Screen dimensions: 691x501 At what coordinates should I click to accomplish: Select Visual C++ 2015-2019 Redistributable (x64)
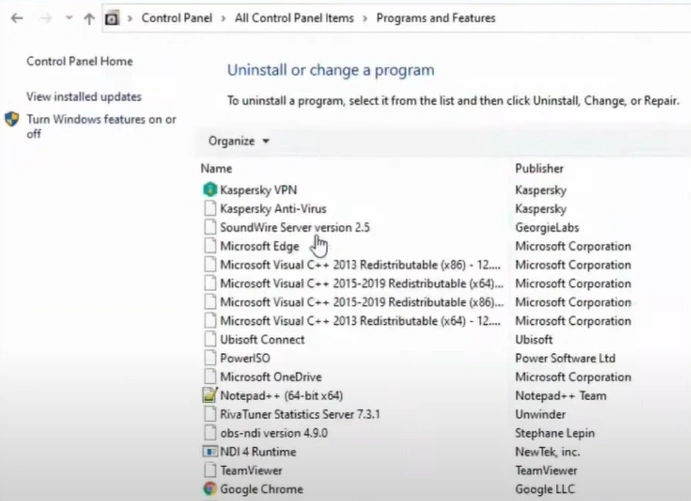point(362,284)
